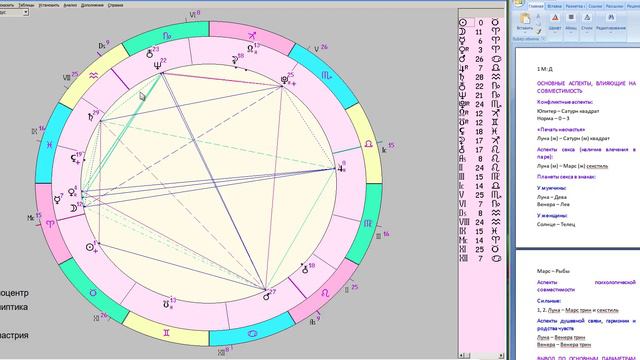
Task: Click the Libra sign on the outer ring
Action: pos(368,144)
